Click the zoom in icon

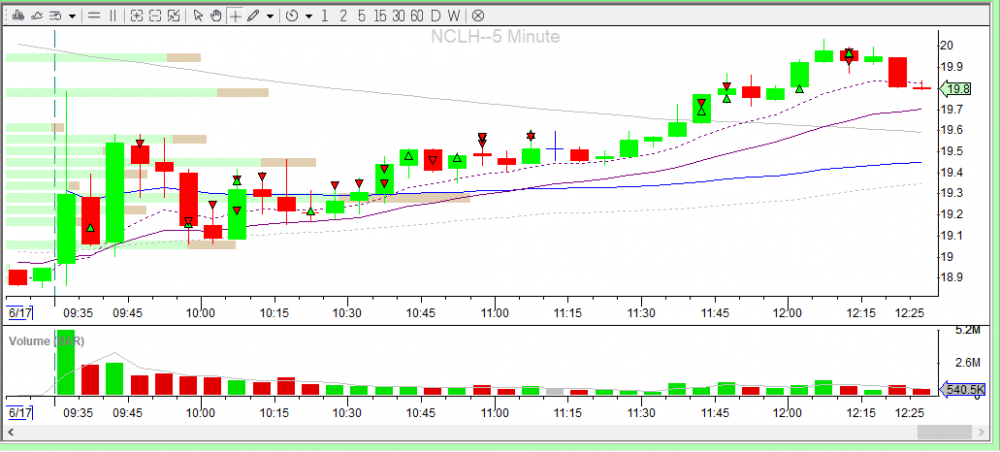click(x=136, y=16)
